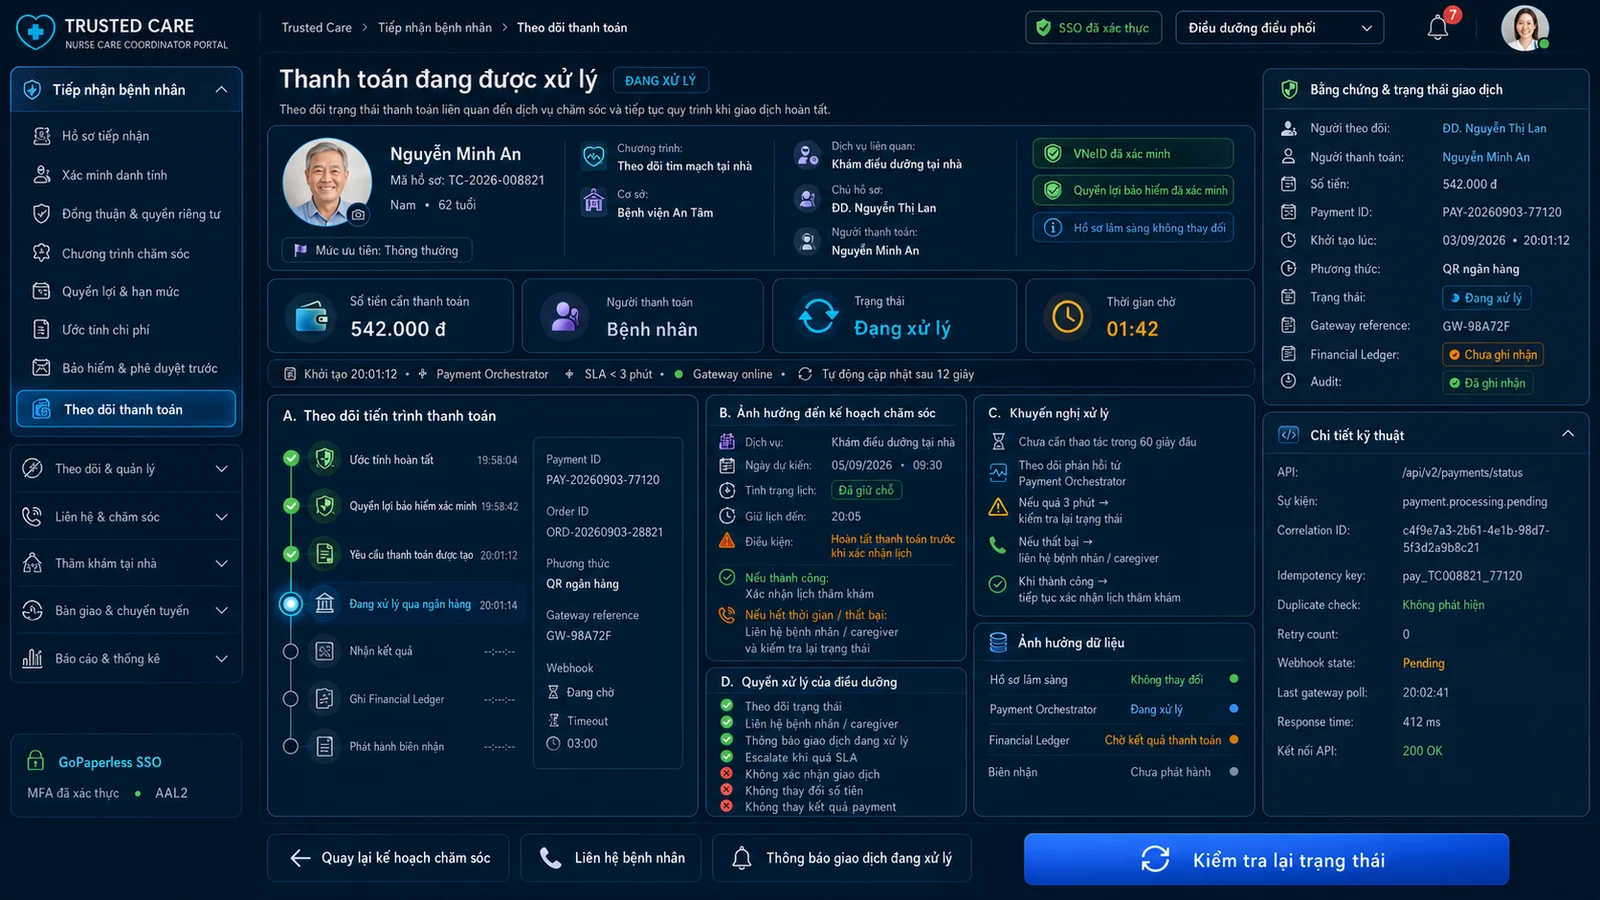
Task: Open the user profile avatar
Action: pos(1525,28)
